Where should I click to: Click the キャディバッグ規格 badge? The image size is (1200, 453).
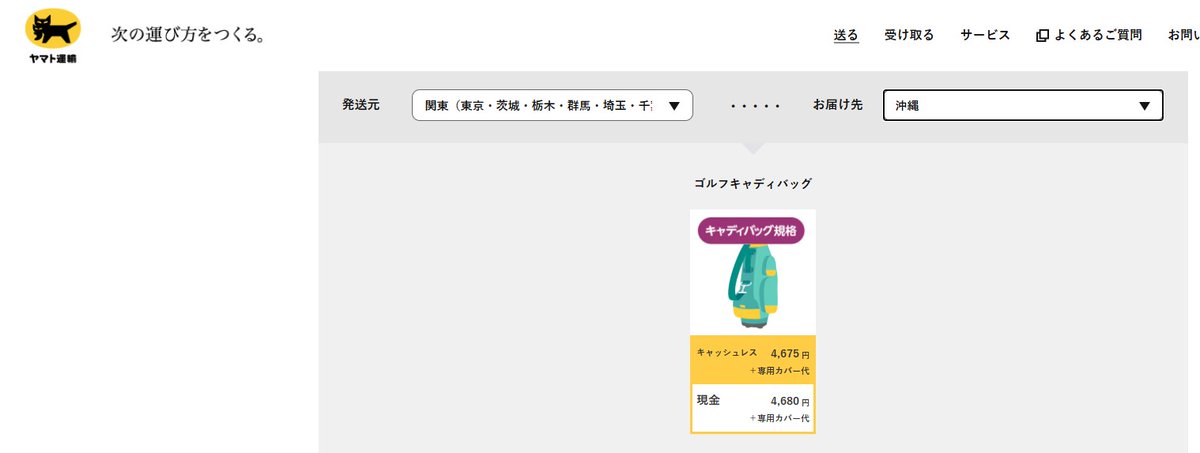(751, 230)
